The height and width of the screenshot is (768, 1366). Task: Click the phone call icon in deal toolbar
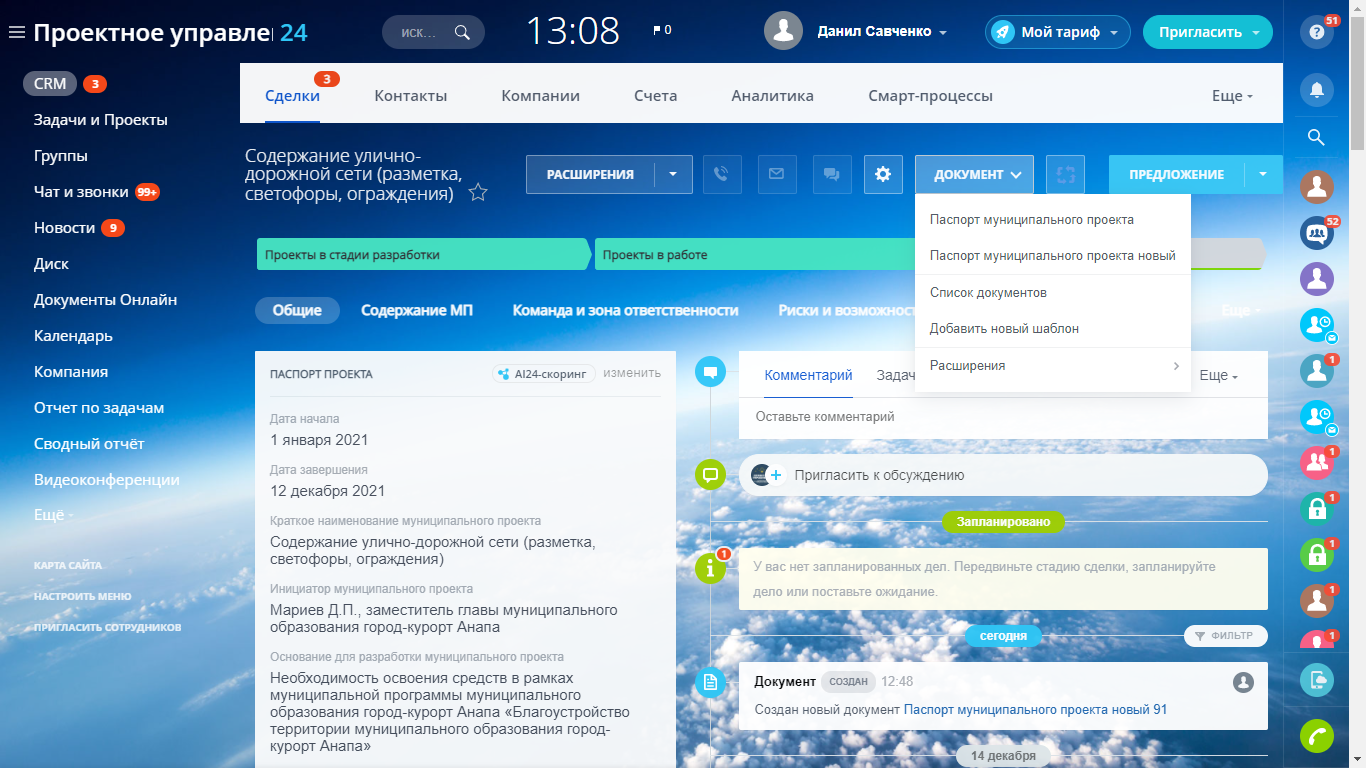point(722,174)
